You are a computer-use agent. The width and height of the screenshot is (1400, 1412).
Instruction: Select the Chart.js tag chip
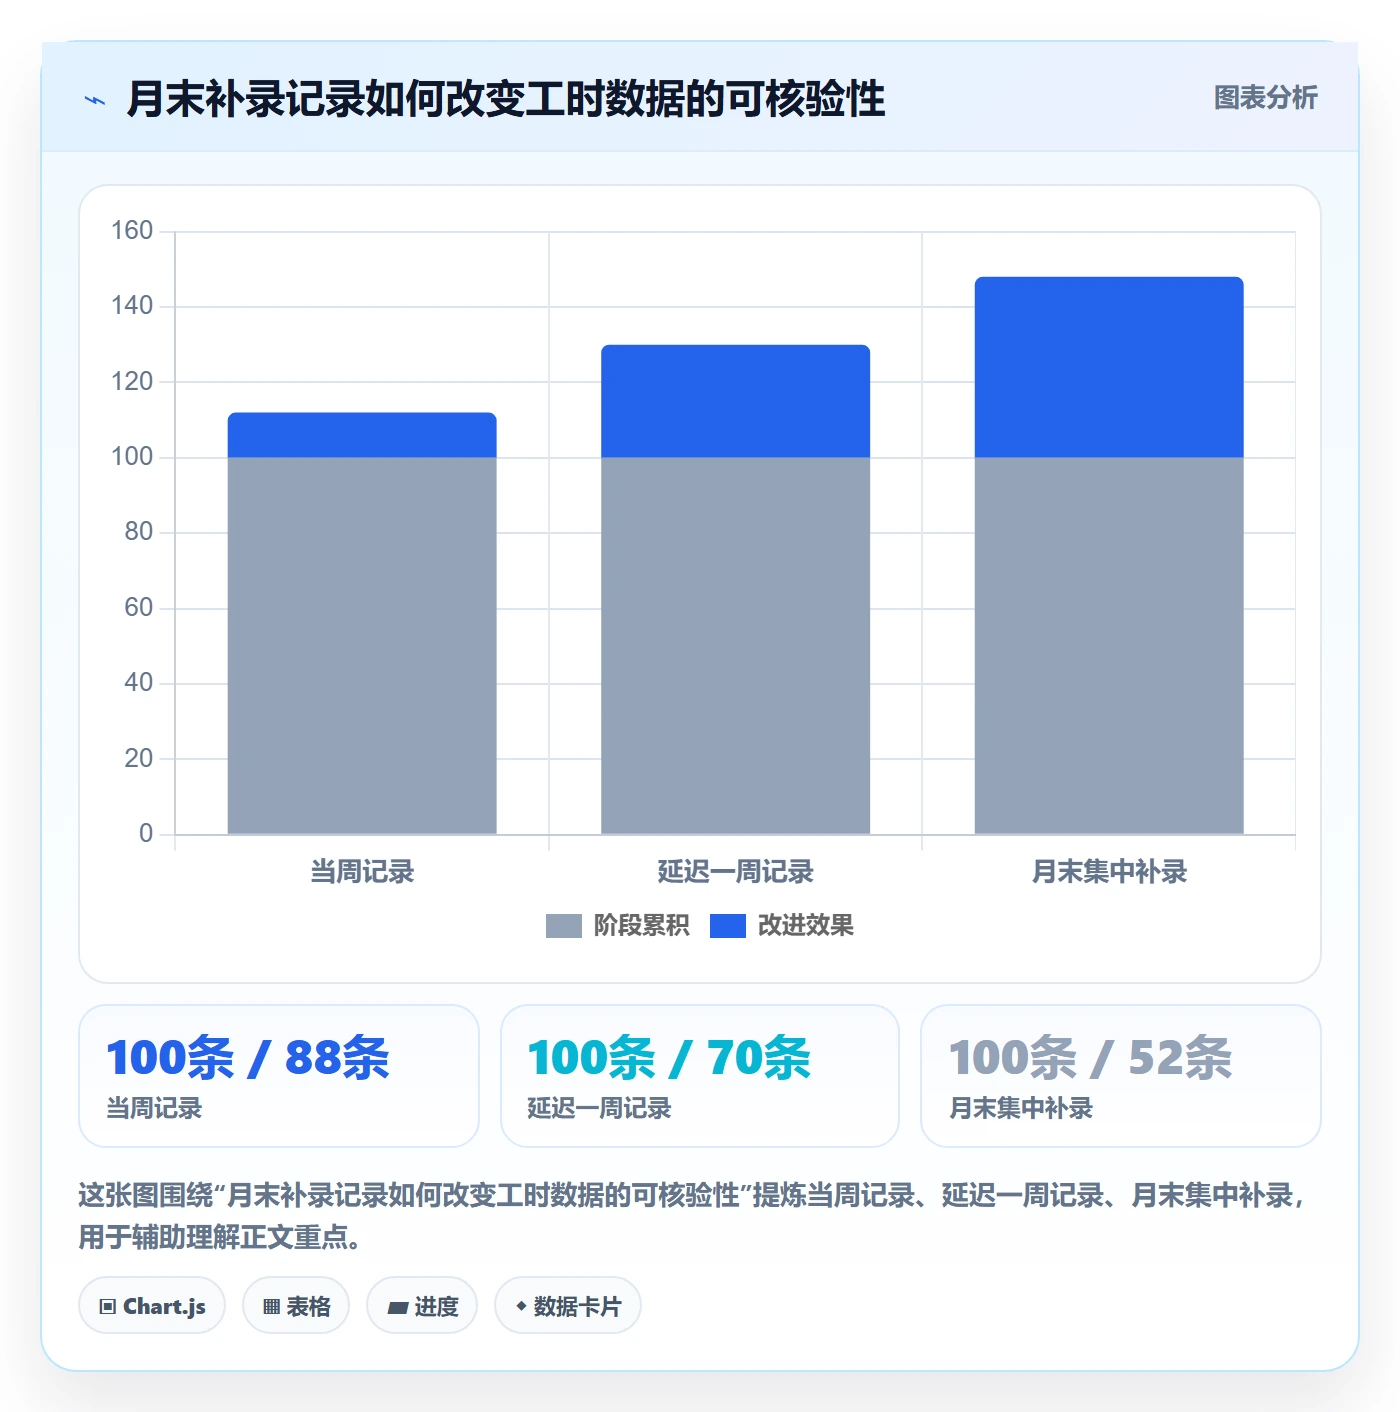pos(152,1305)
